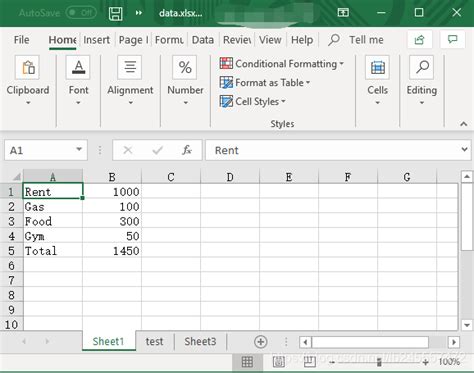Switch to the Insert tab
Image resolution: width=474 pixels, height=373 pixels.
point(96,40)
